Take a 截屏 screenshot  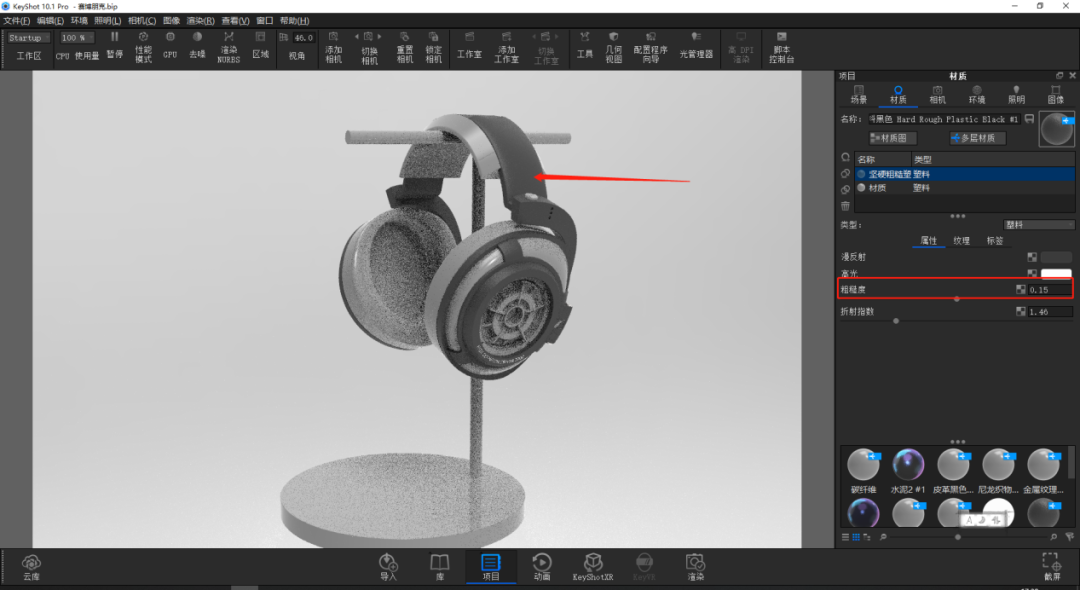[x=1052, y=567]
